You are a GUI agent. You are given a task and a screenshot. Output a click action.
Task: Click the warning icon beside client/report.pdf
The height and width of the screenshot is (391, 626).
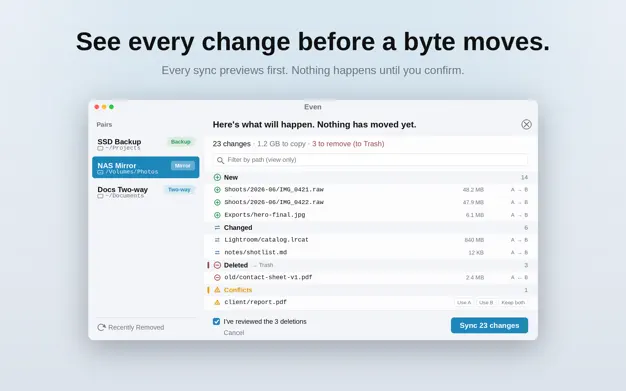click(217, 302)
